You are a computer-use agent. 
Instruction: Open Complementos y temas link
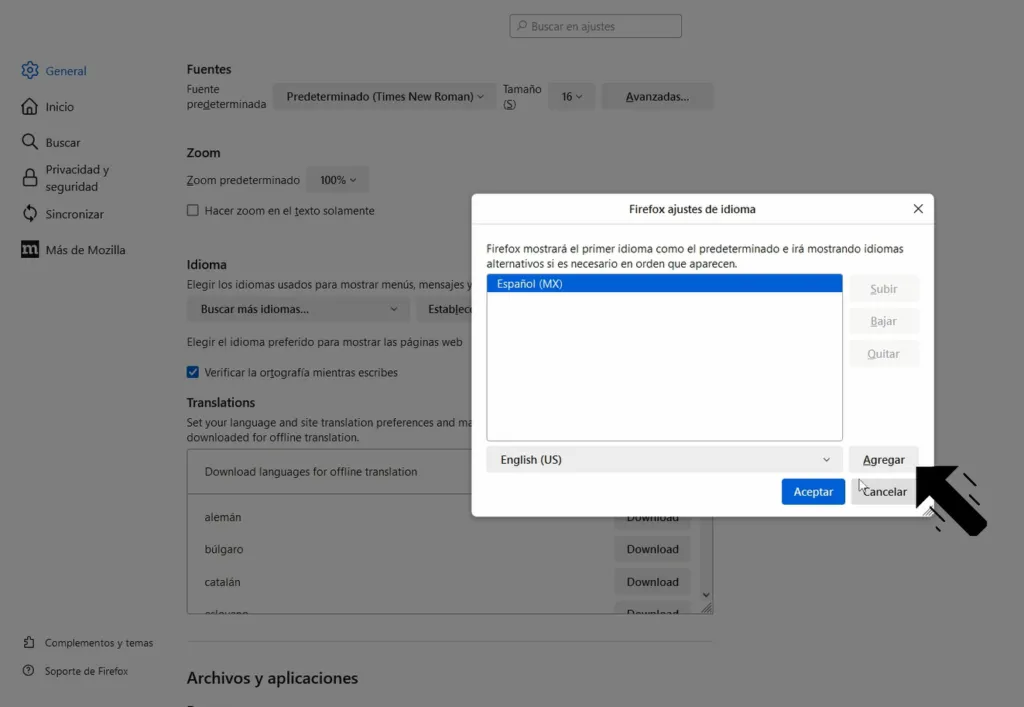(99, 642)
